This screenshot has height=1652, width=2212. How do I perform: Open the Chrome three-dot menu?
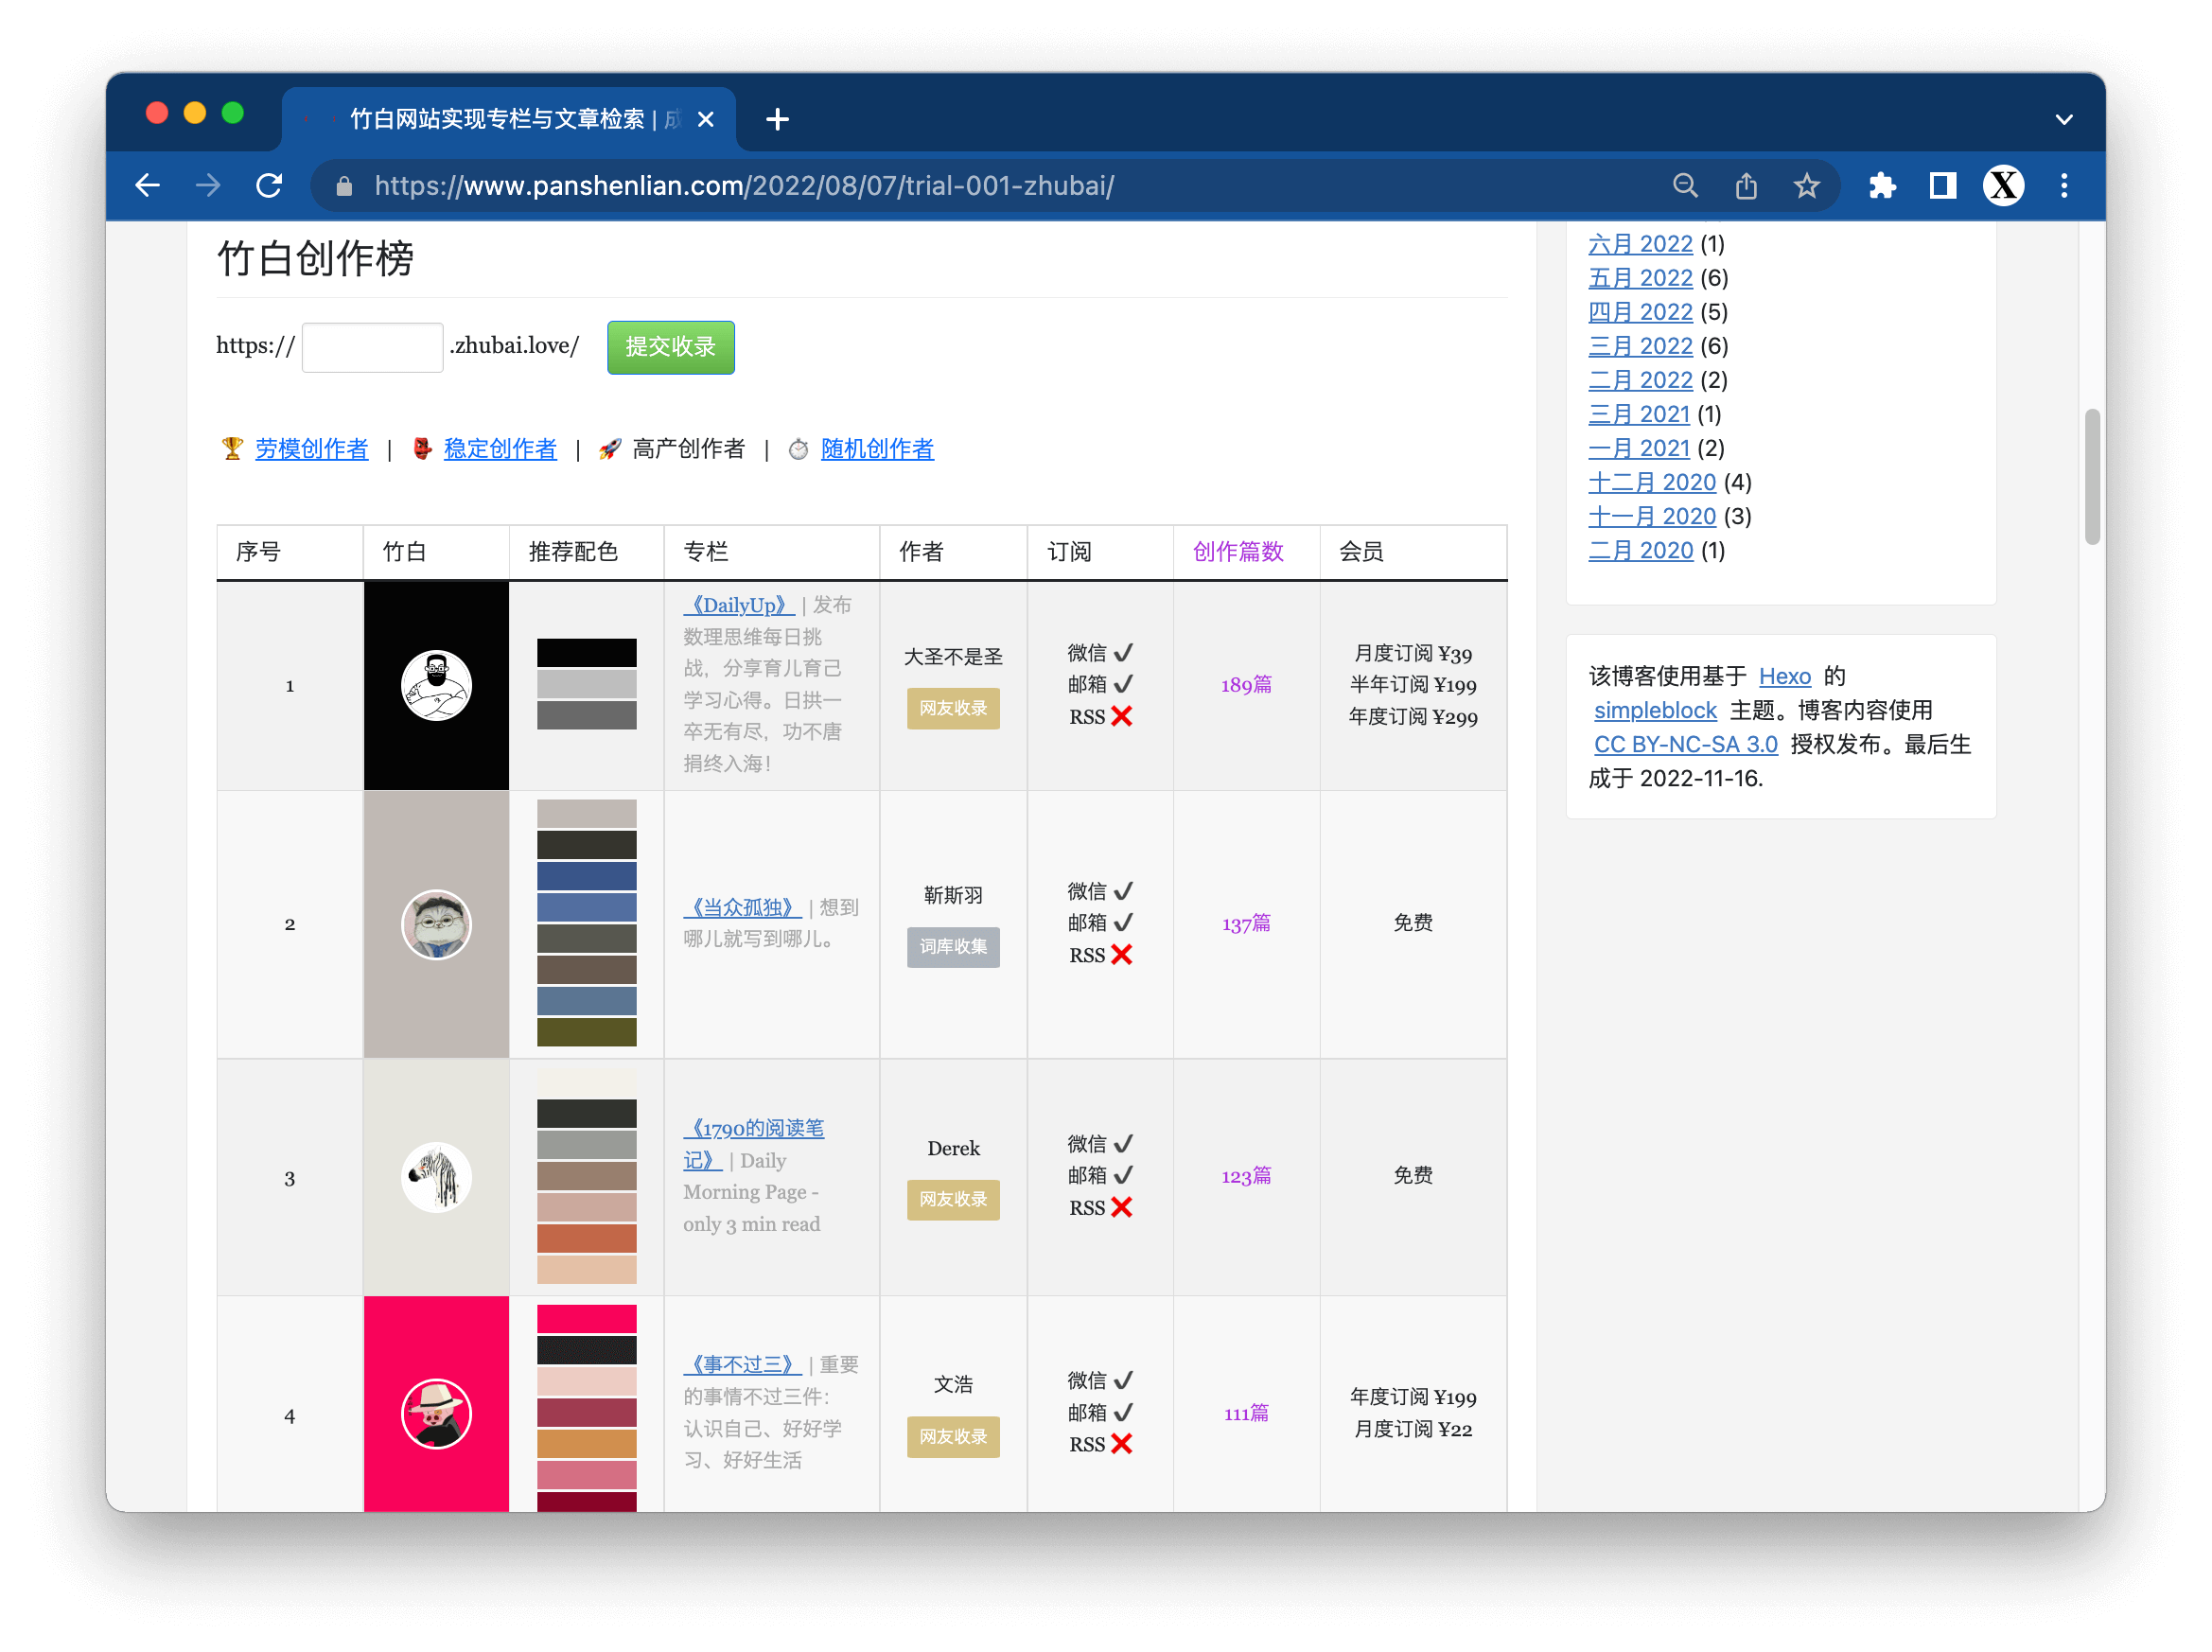(2064, 186)
